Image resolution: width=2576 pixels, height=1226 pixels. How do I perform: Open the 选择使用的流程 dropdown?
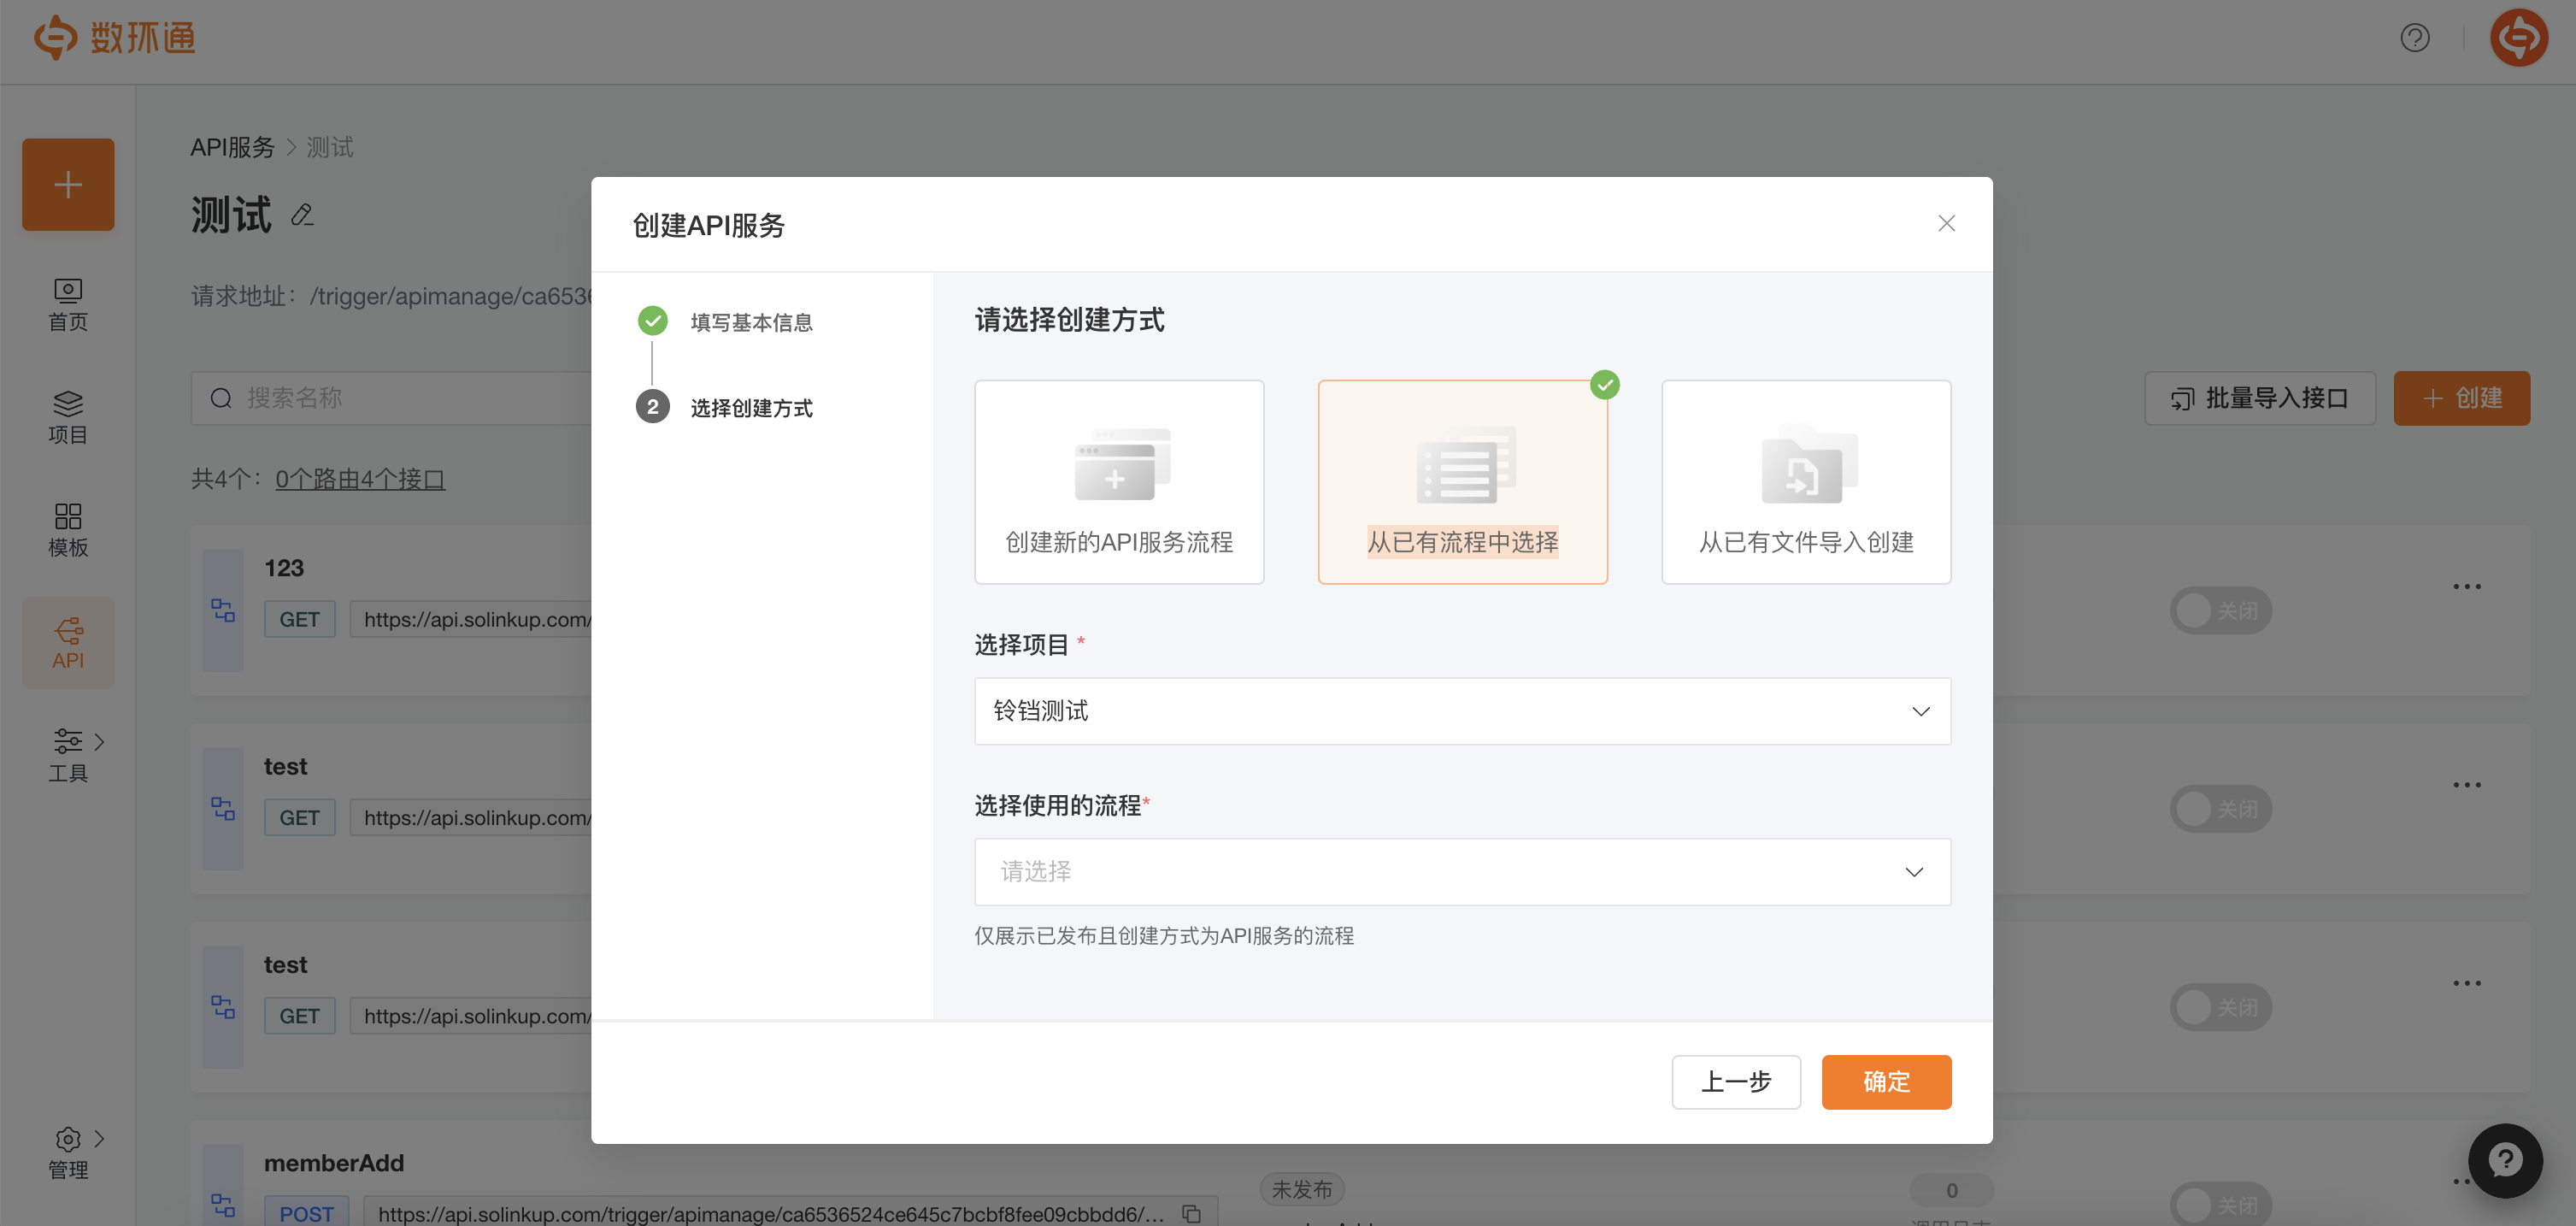click(1462, 872)
